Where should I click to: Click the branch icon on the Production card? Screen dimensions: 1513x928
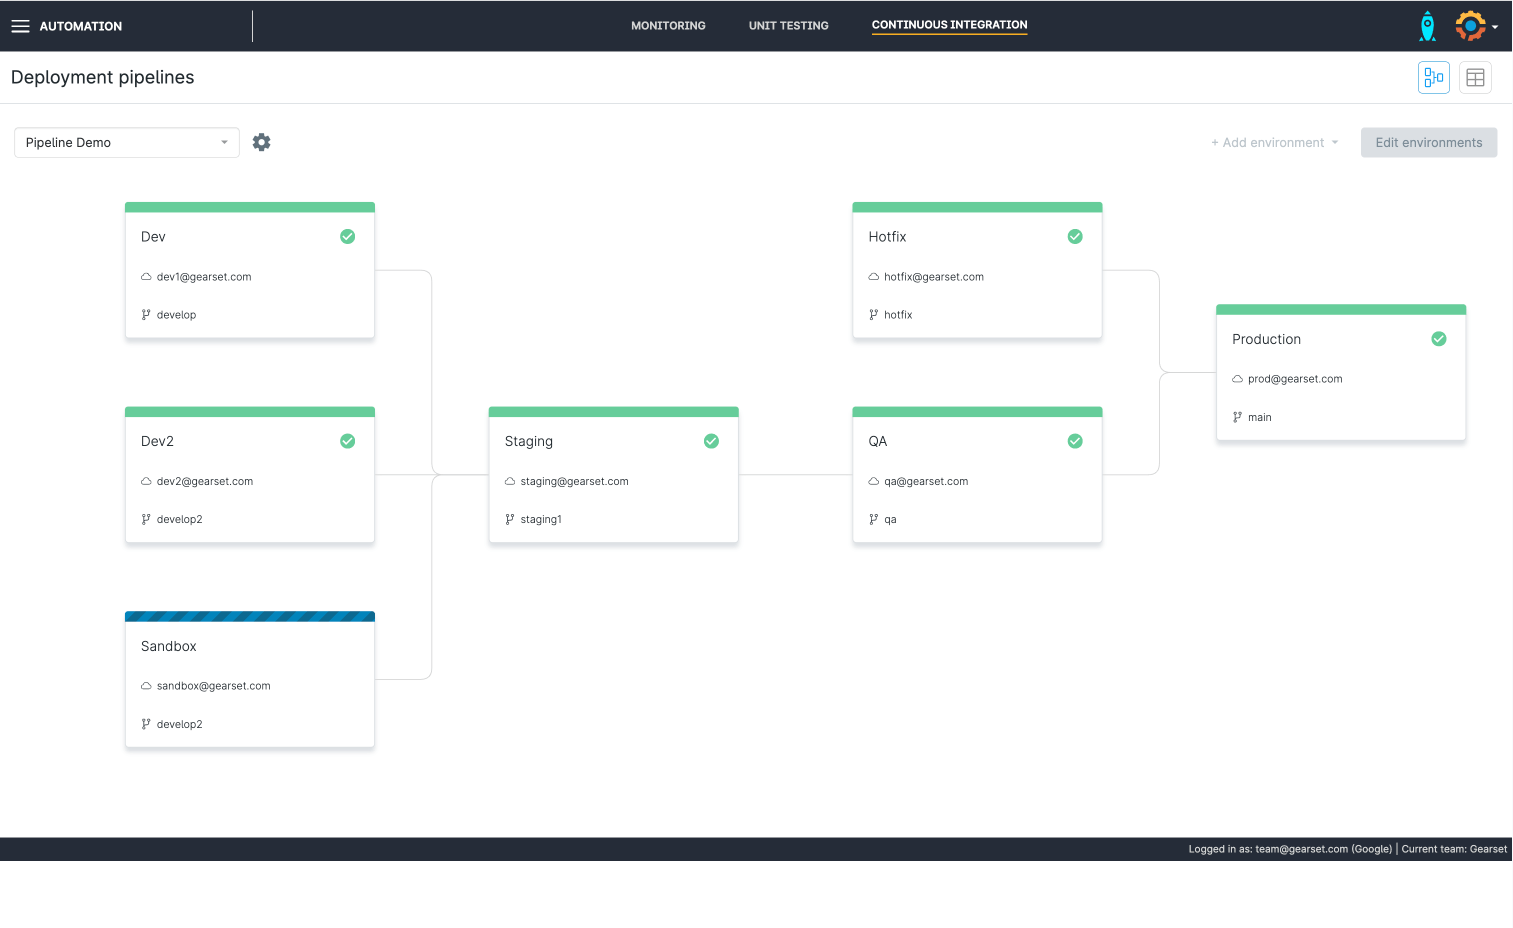pyautogui.click(x=1236, y=417)
